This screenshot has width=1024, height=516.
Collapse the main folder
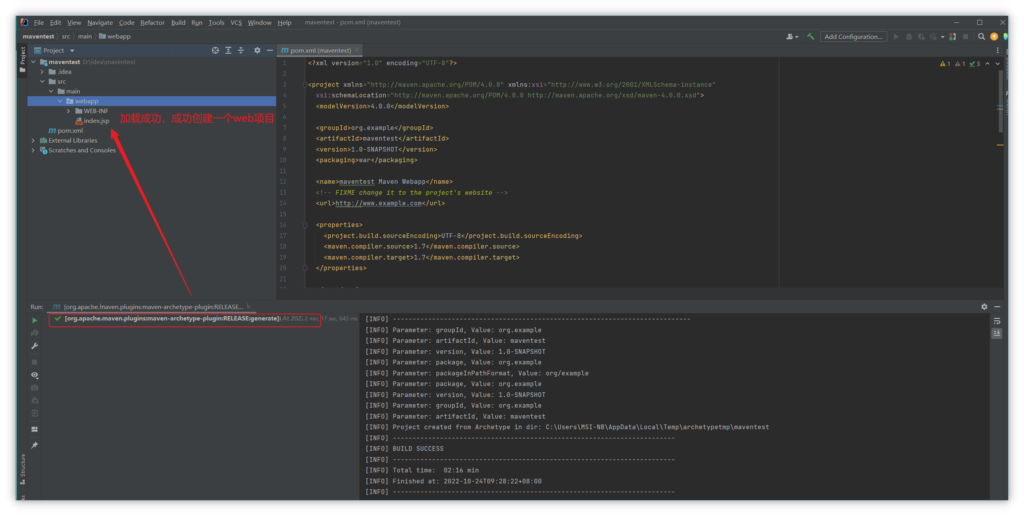pos(51,91)
